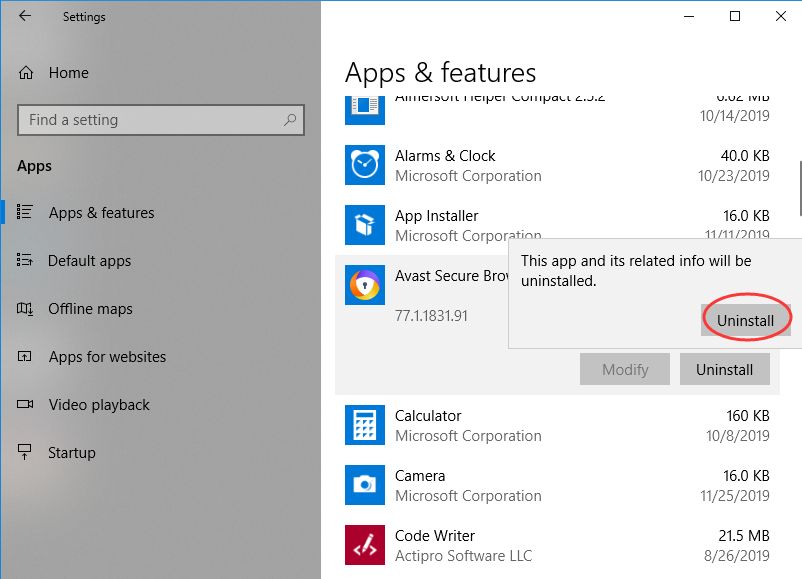Close the Settings window
Viewport: 802px width, 579px height.
(x=781, y=16)
